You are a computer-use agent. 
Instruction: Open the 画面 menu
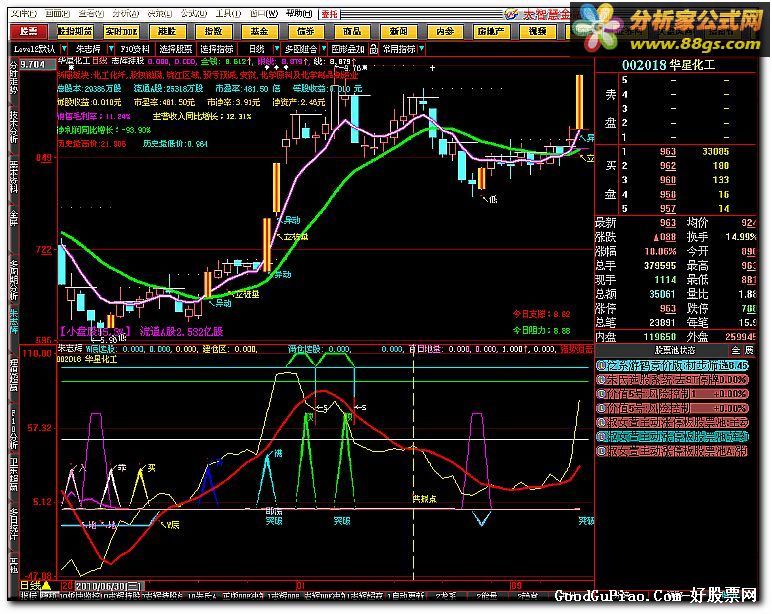[x=58, y=14]
